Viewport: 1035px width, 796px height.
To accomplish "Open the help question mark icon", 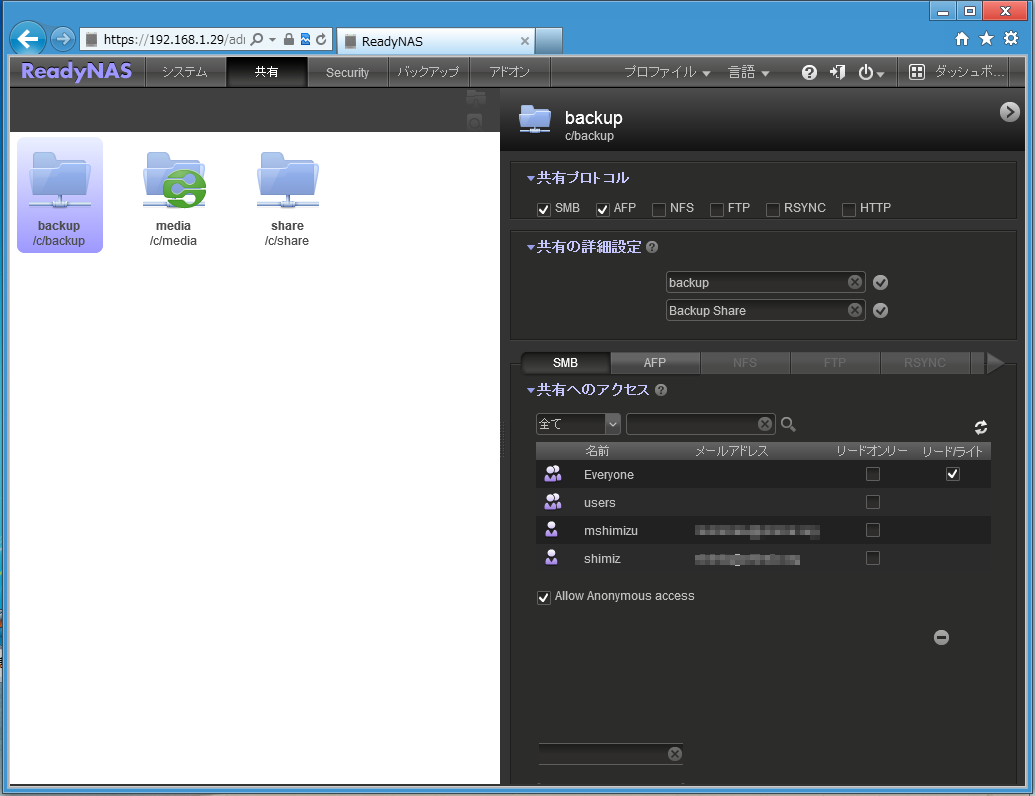I will [x=809, y=73].
